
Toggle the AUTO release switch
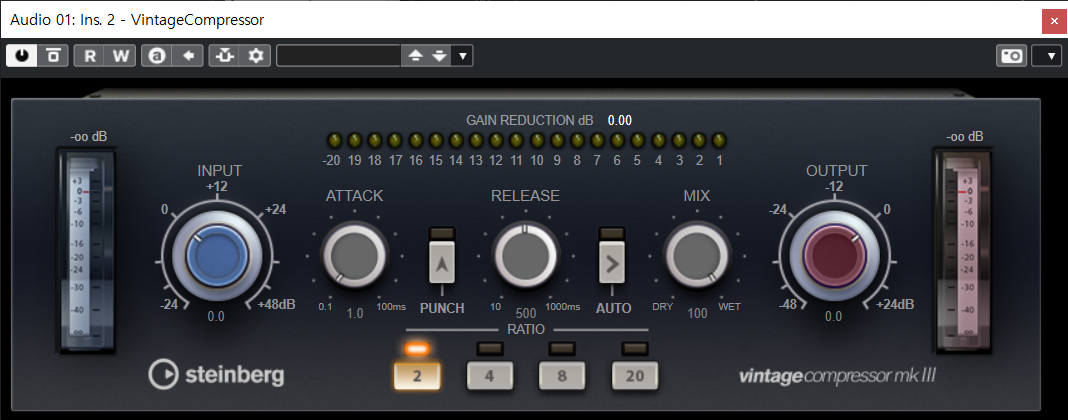click(x=613, y=264)
